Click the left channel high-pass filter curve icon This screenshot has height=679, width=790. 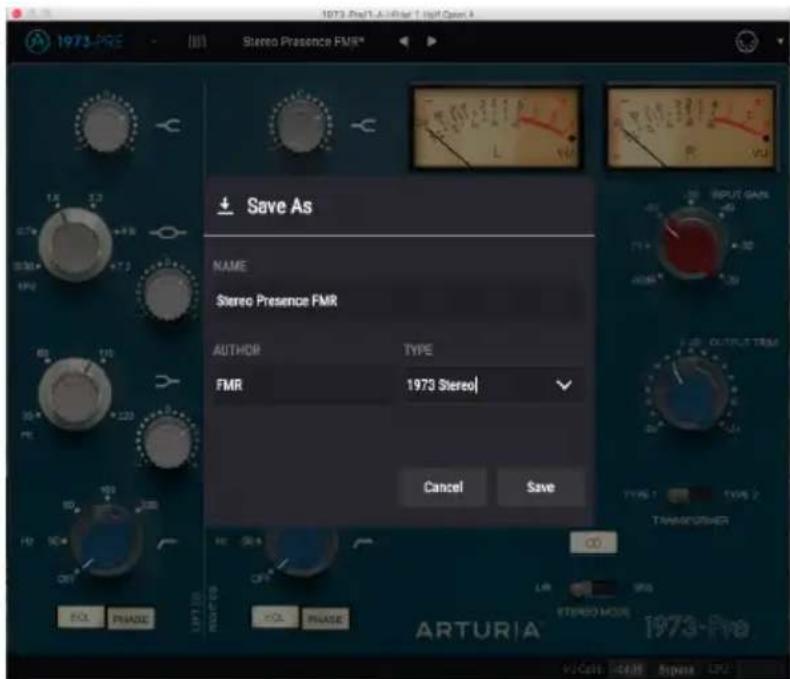[168, 543]
